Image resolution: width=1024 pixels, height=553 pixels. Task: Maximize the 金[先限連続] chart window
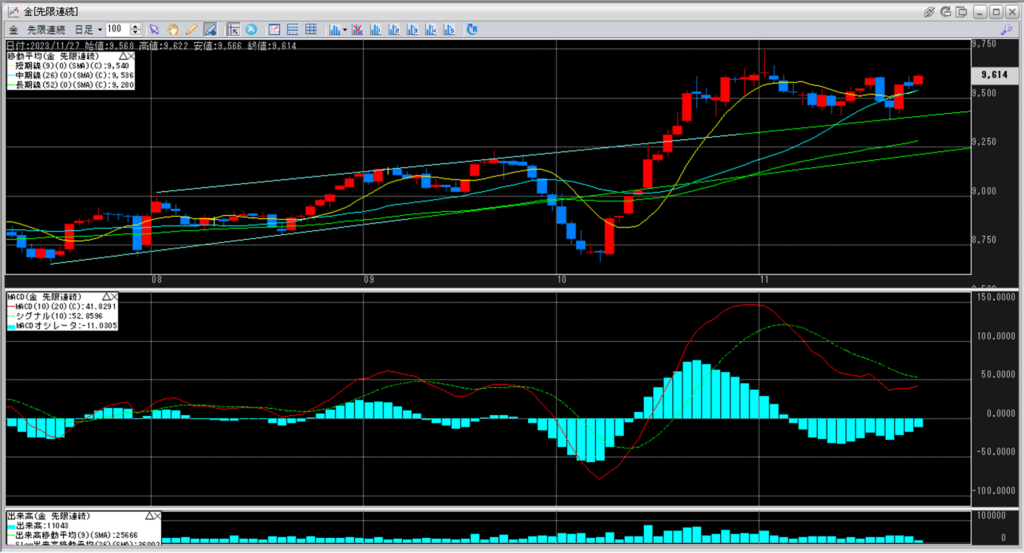996,12
